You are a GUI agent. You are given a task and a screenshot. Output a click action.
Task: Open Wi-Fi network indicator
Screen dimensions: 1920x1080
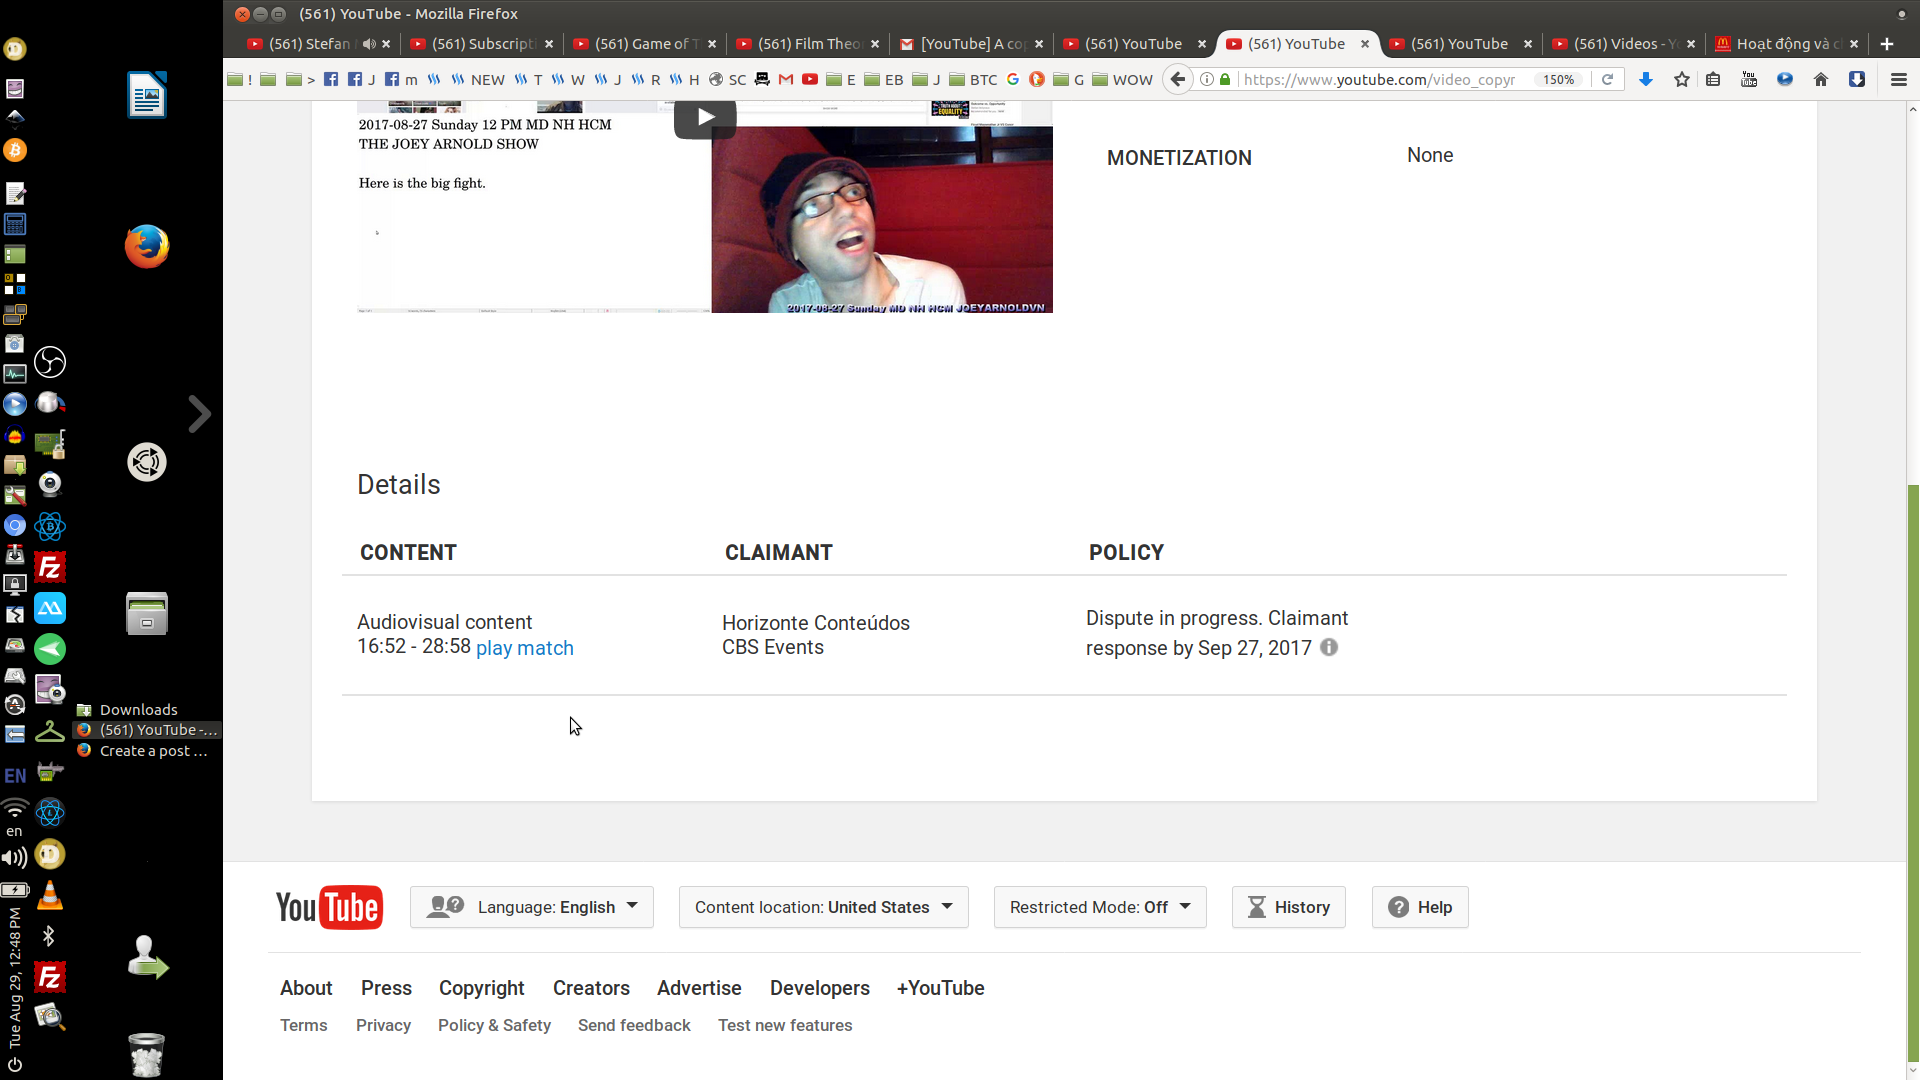[x=14, y=807]
